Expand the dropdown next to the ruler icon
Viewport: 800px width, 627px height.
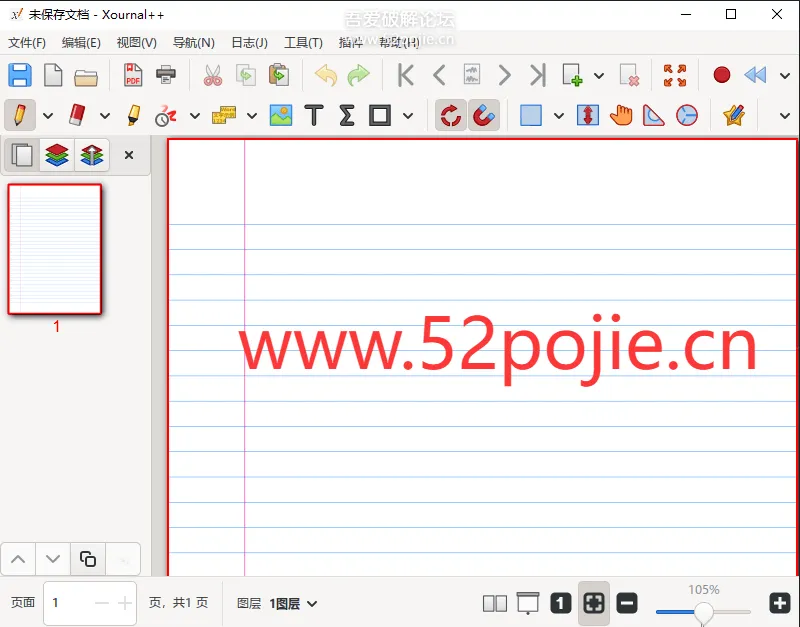click(252, 116)
